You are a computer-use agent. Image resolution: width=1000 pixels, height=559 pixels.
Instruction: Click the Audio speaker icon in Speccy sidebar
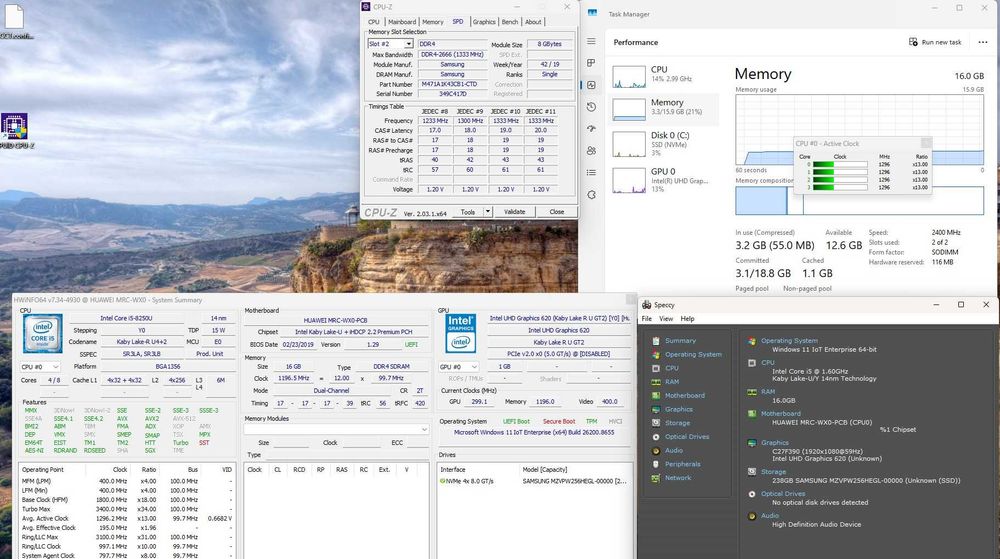point(656,451)
